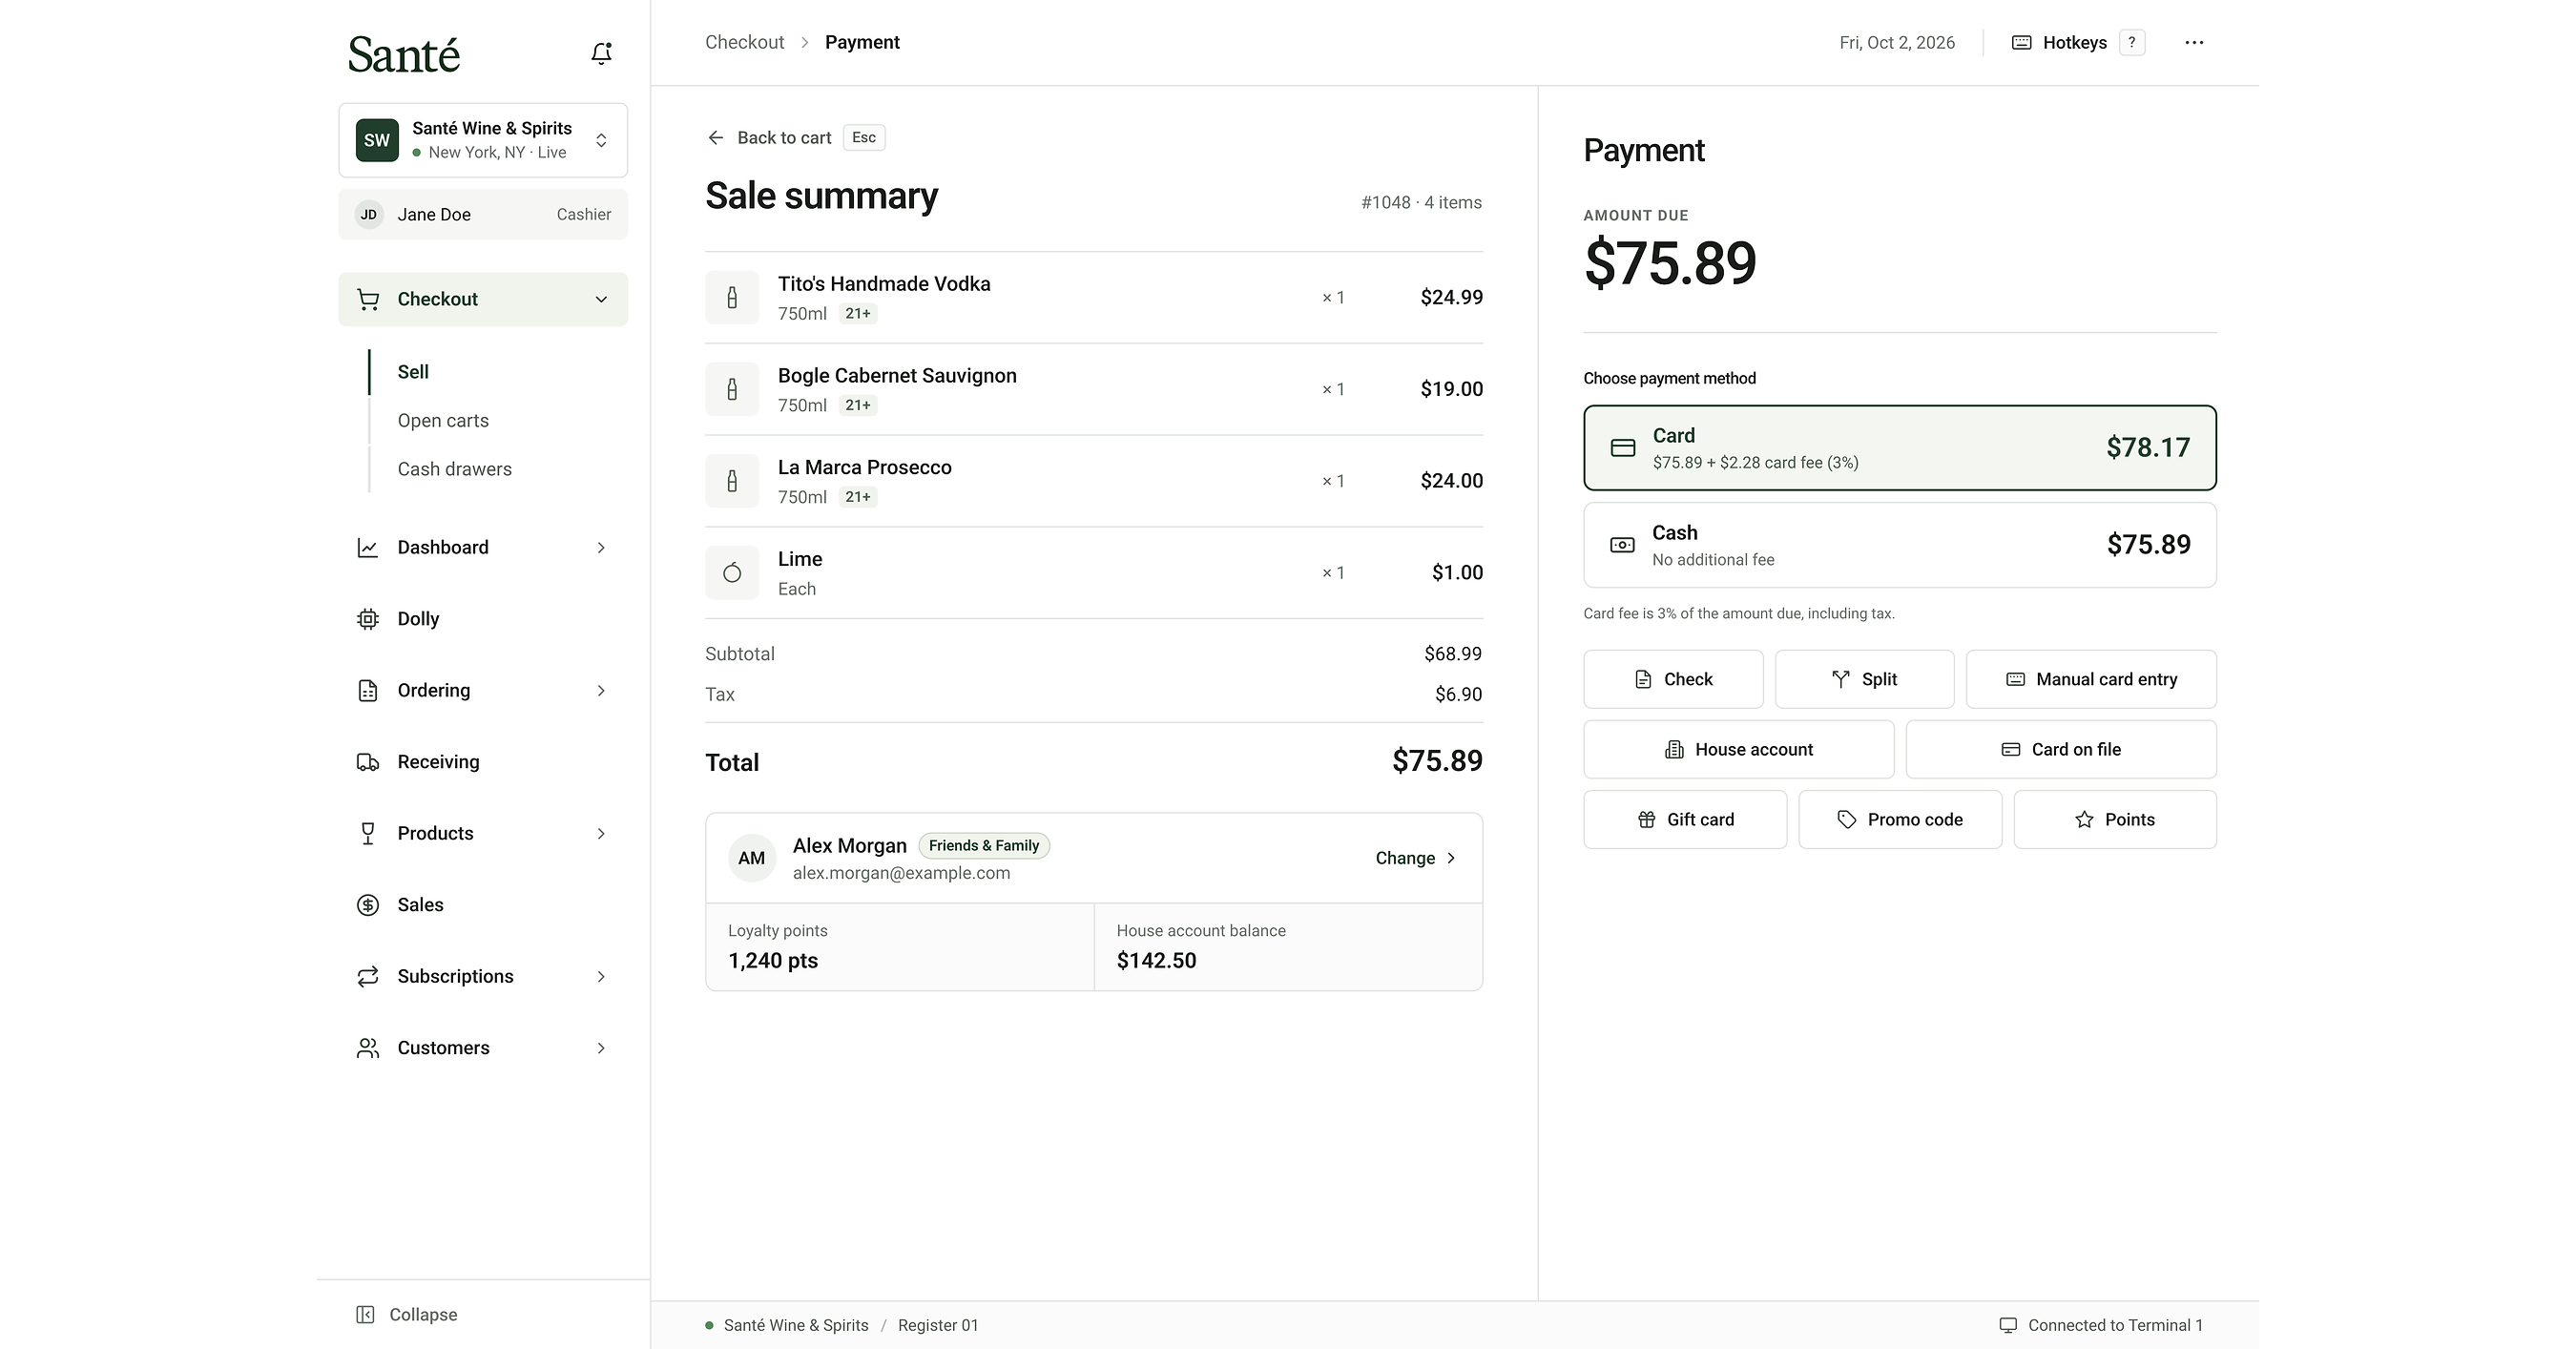This screenshot has height=1349, width=2576.
Task: Expand the Subscriptions menu chevron
Action: pos(601,977)
